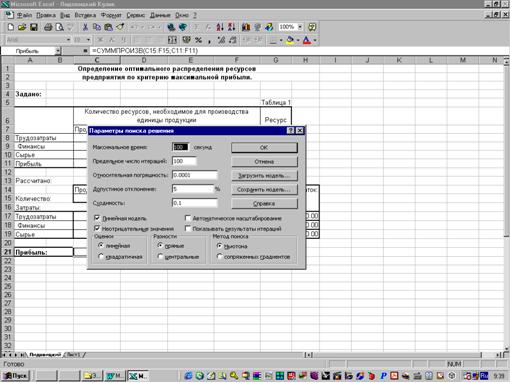Image resolution: width=510 pixels, height=383 pixels.
Task: Click the AutoSum sigma icon
Action: [x=197, y=27]
